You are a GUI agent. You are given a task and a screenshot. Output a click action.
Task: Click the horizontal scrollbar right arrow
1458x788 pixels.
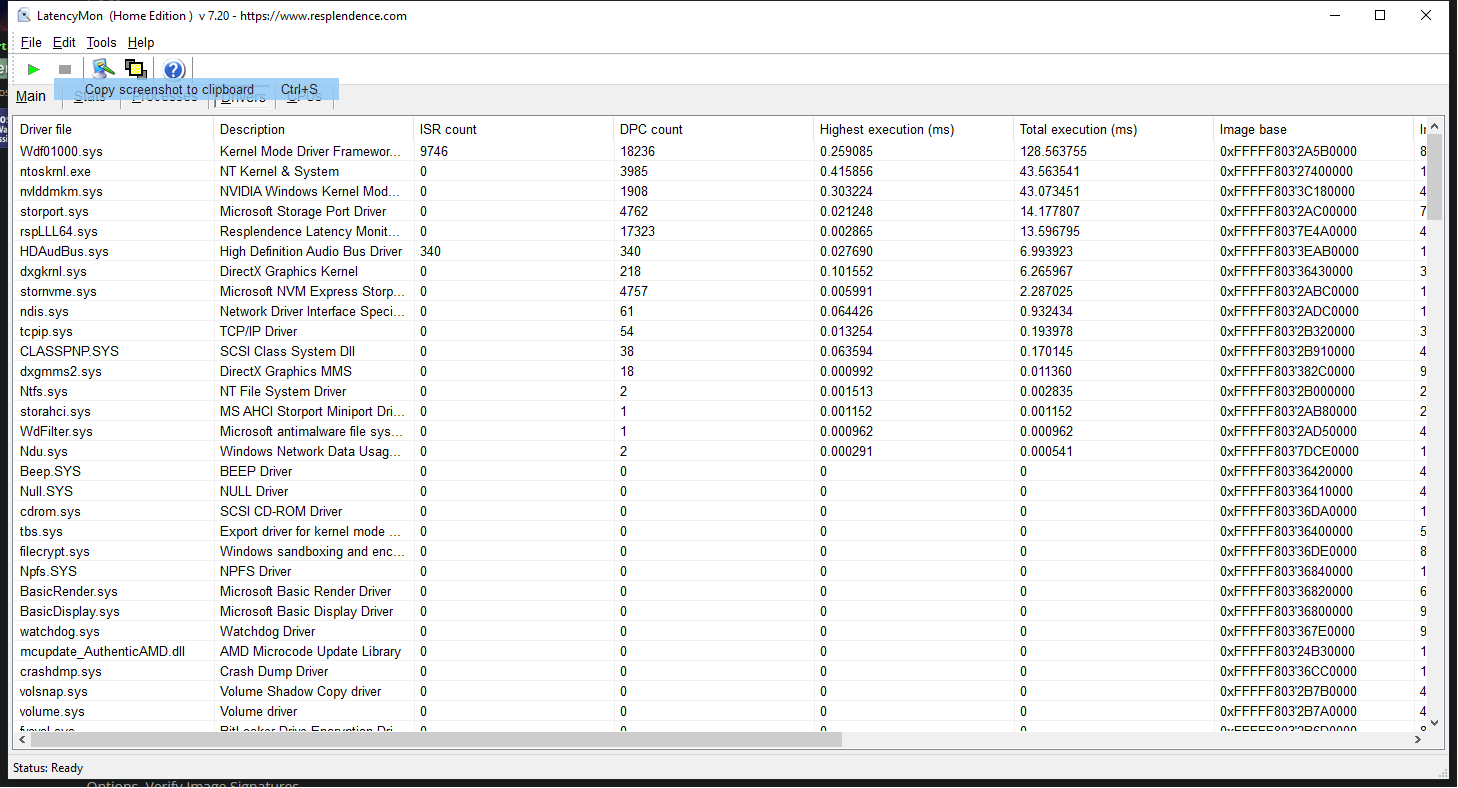(1417, 740)
